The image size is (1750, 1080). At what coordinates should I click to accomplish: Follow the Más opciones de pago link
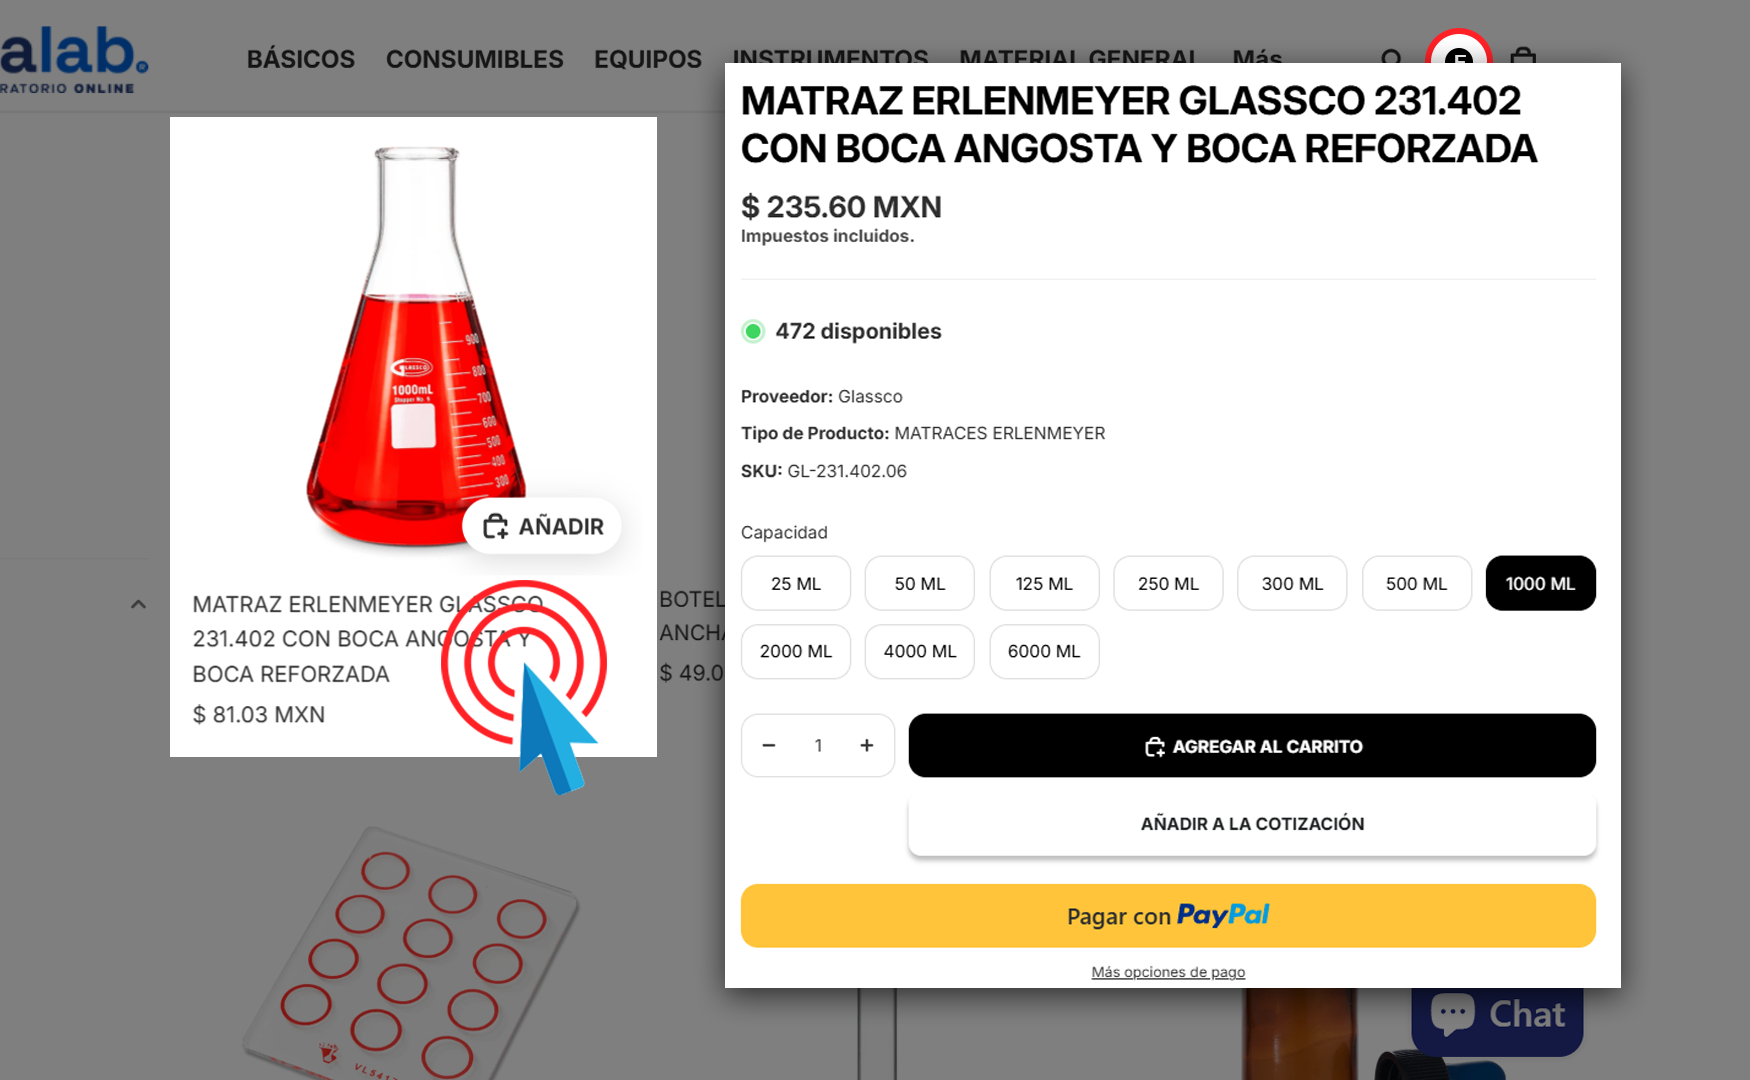click(x=1168, y=972)
